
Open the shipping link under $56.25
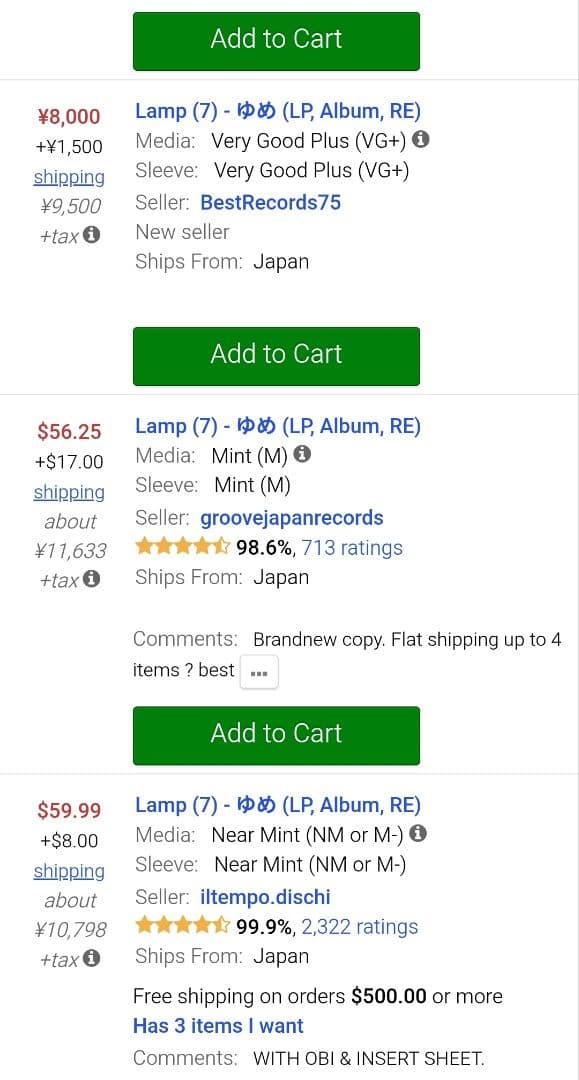(x=68, y=492)
